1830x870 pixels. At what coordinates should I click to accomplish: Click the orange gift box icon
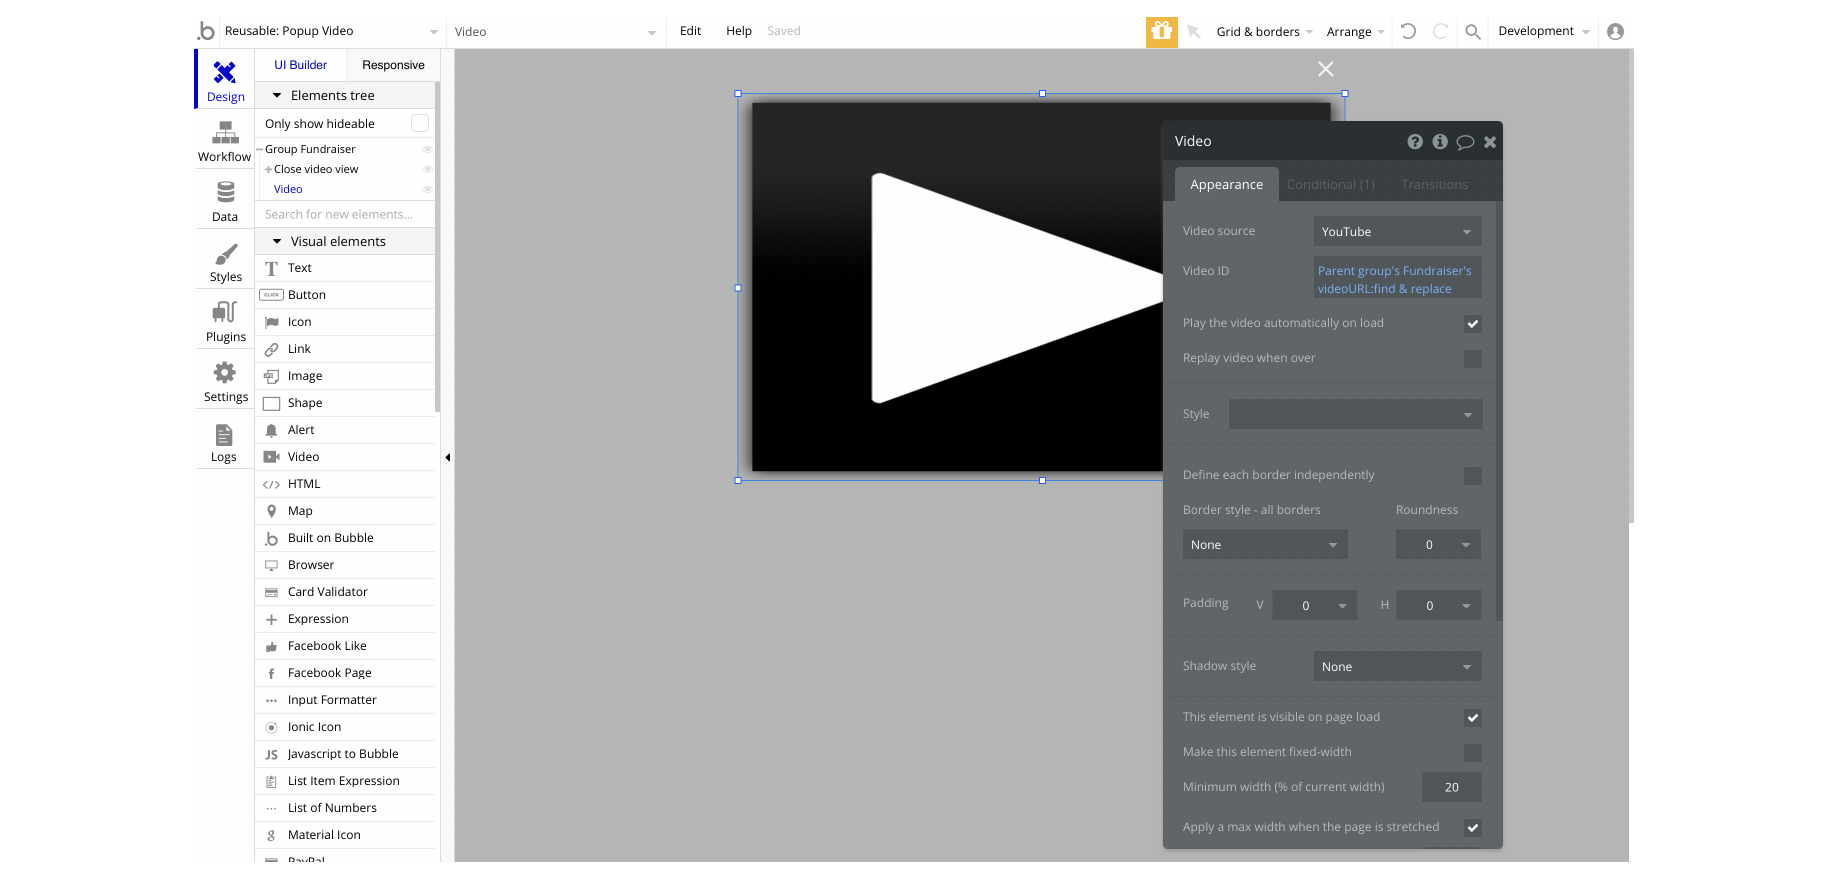(1161, 31)
